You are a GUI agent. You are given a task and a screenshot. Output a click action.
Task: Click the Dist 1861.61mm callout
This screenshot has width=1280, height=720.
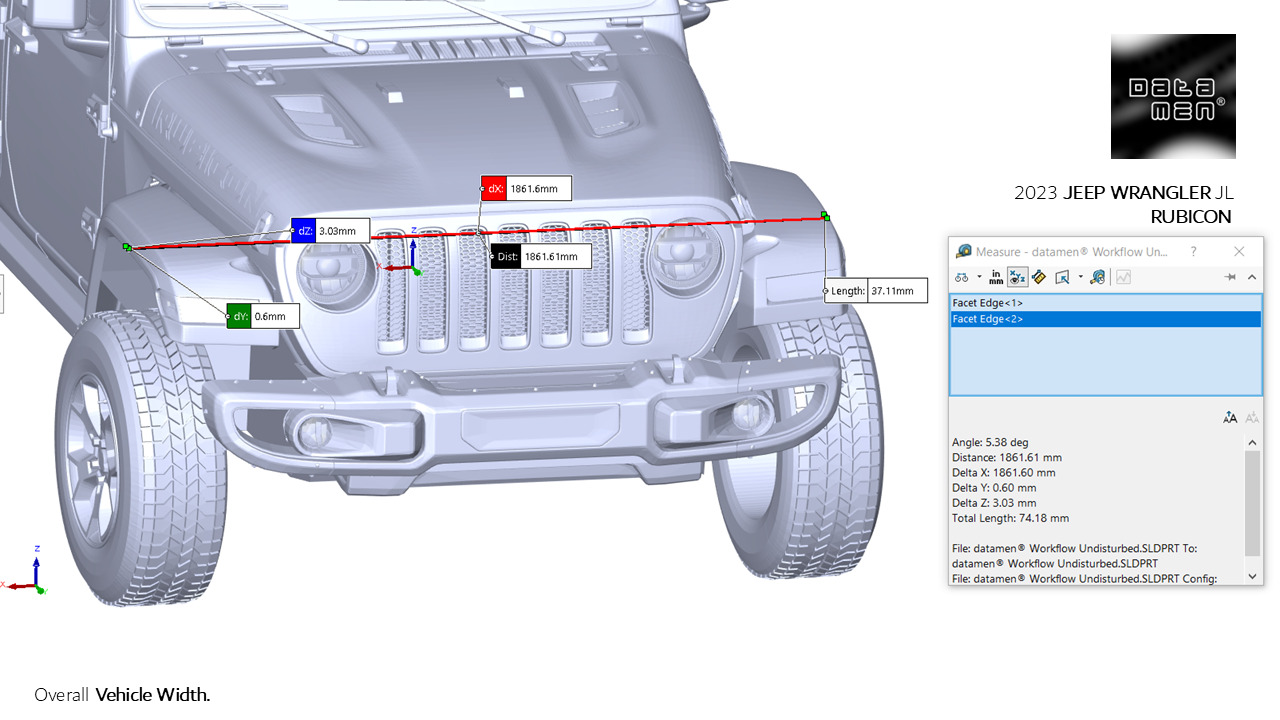pos(541,256)
